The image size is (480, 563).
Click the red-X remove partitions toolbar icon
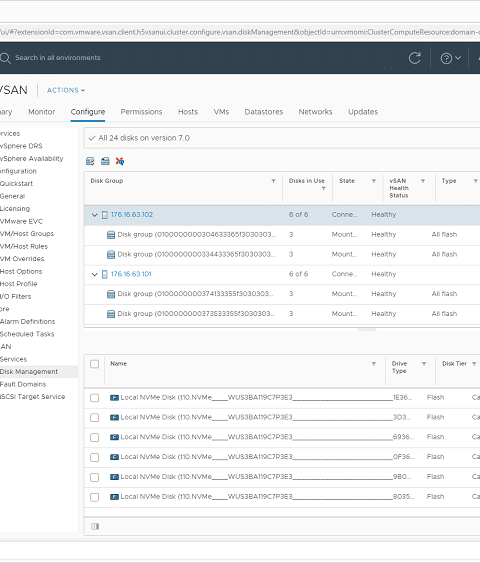(x=120, y=161)
